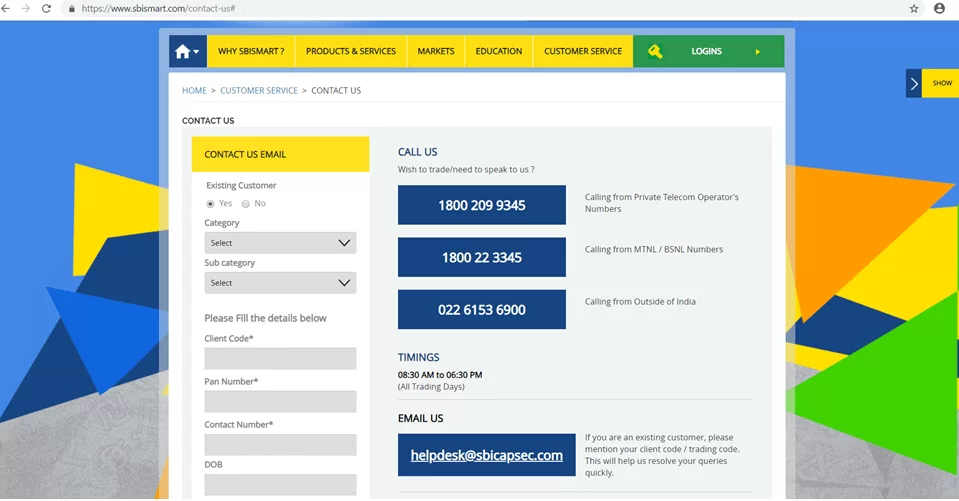Select Yes for Existing Customer
The width and height of the screenshot is (959, 501).
click(210, 204)
